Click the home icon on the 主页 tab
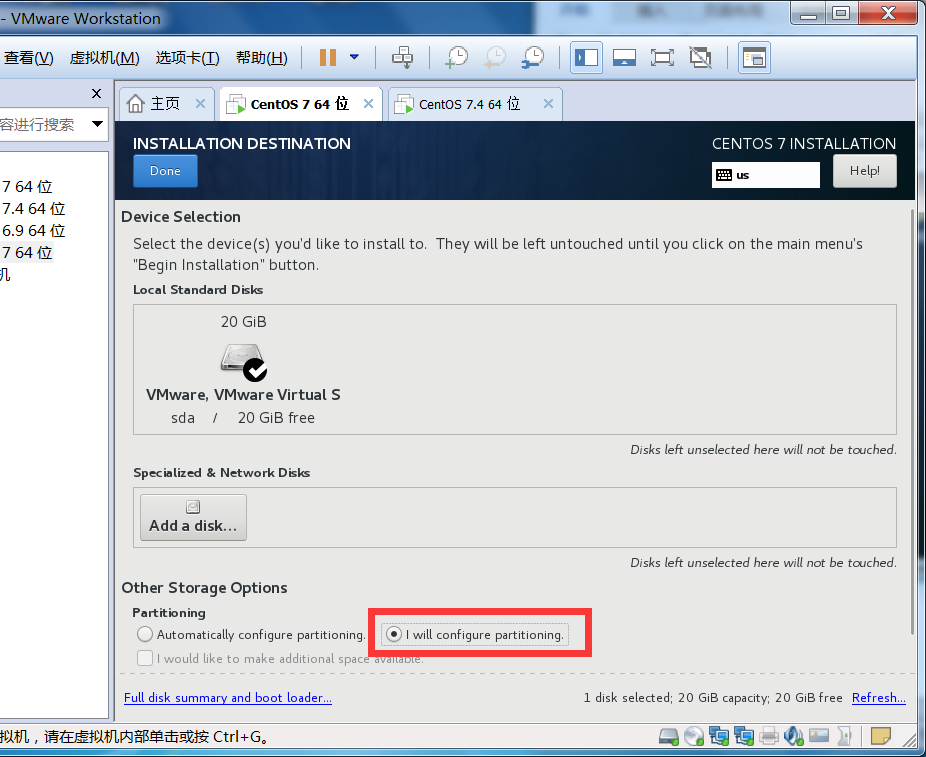Screen dimensions: 926x757 pos(135,103)
